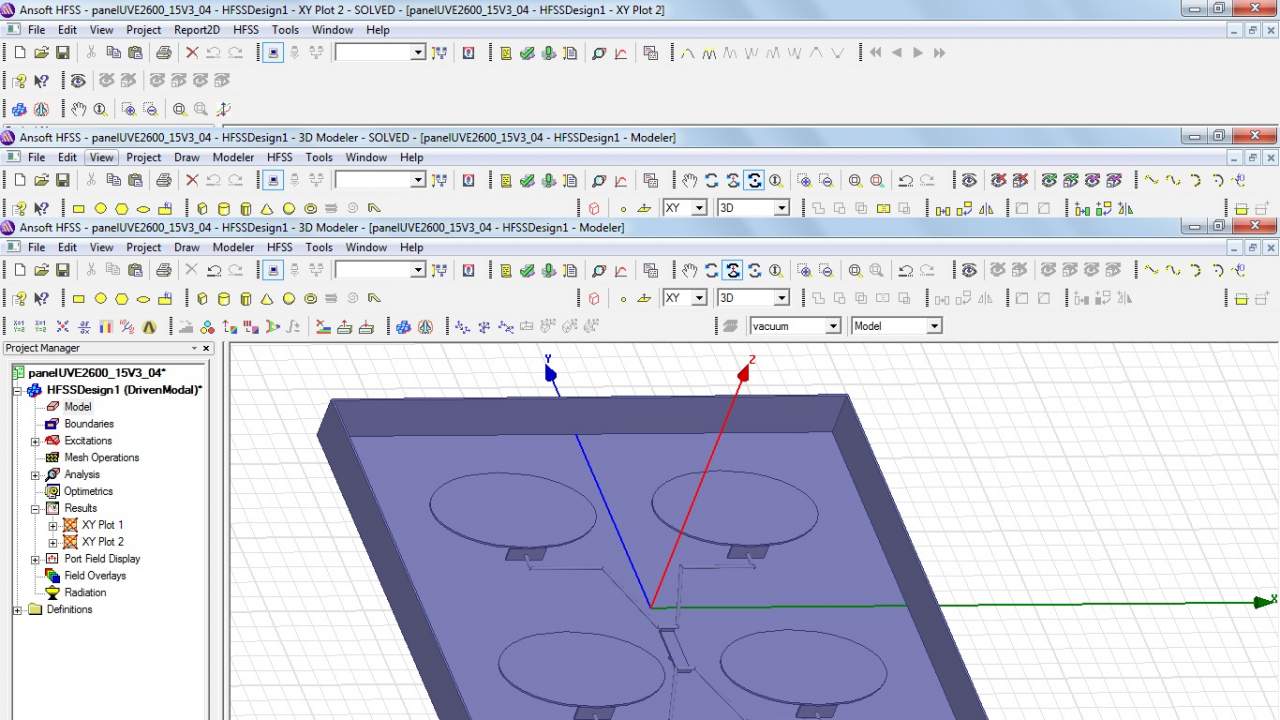Viewport: 1280px width, 720px height.
Task: Click the Field Overlays icon in the project tree
Action: click(53, 576)
